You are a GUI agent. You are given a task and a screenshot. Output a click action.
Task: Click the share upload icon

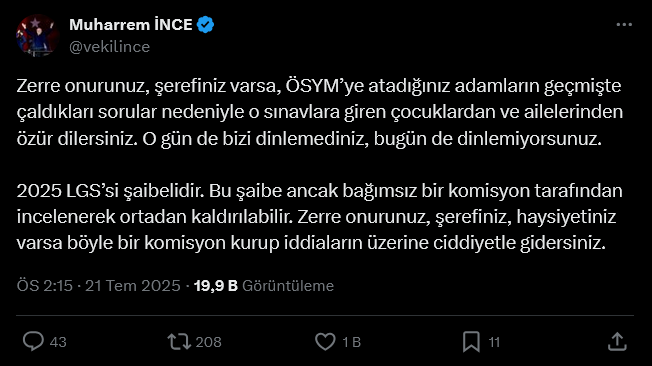point(617,341)
